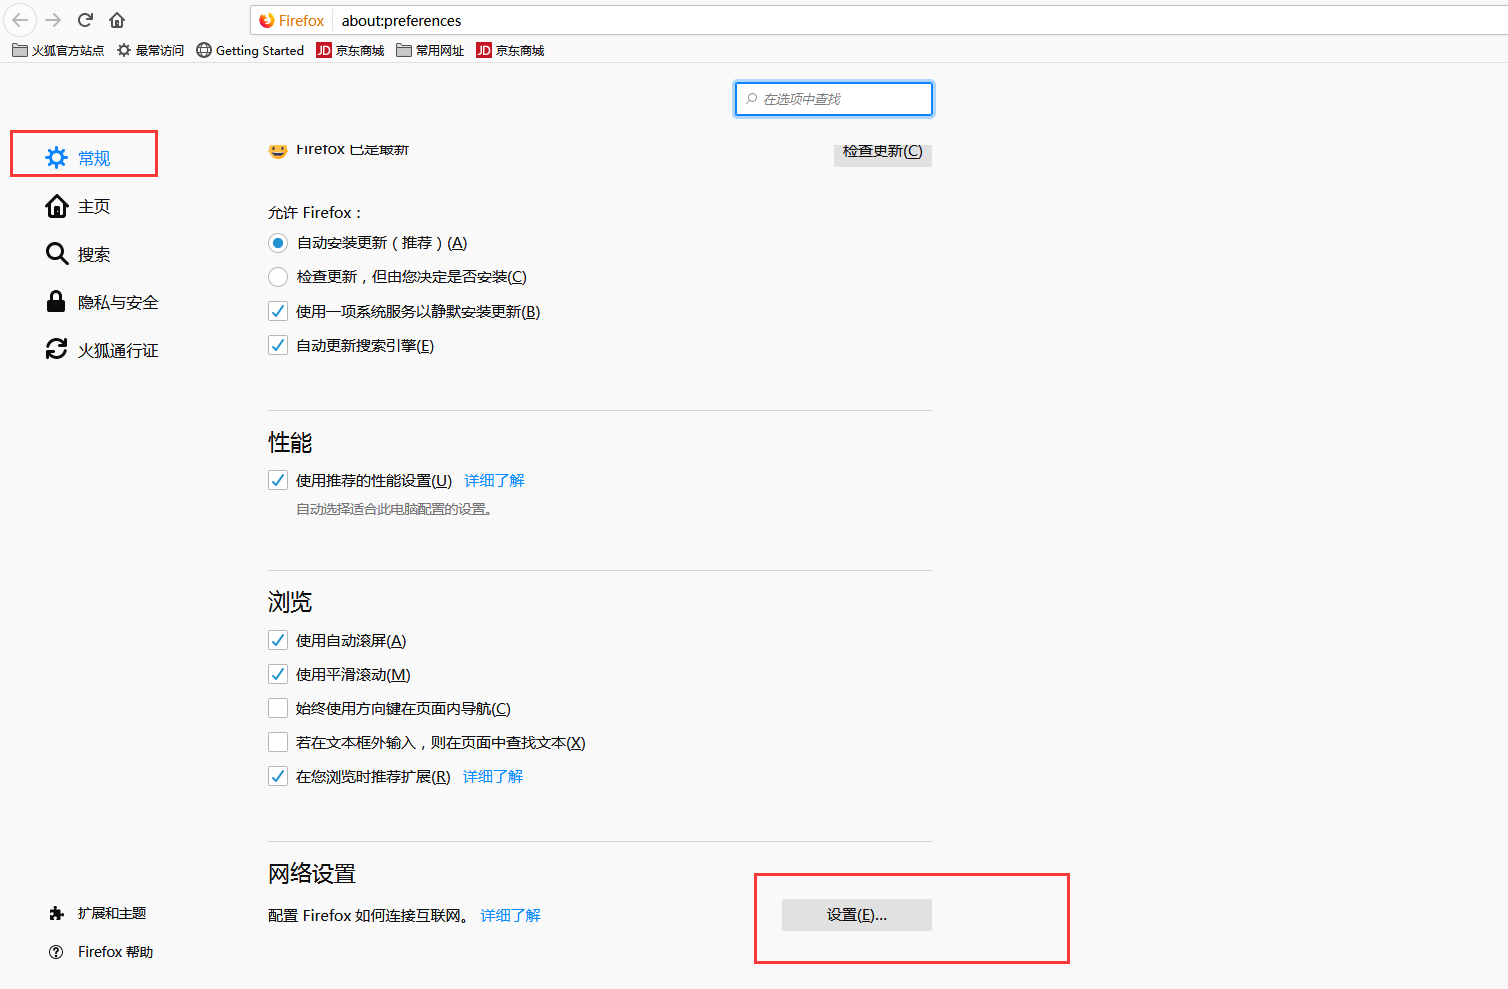Open the 火狐官方站点 bookmark folder
Viewport: 1508px width, 989px height.
[x=58, y=50]
